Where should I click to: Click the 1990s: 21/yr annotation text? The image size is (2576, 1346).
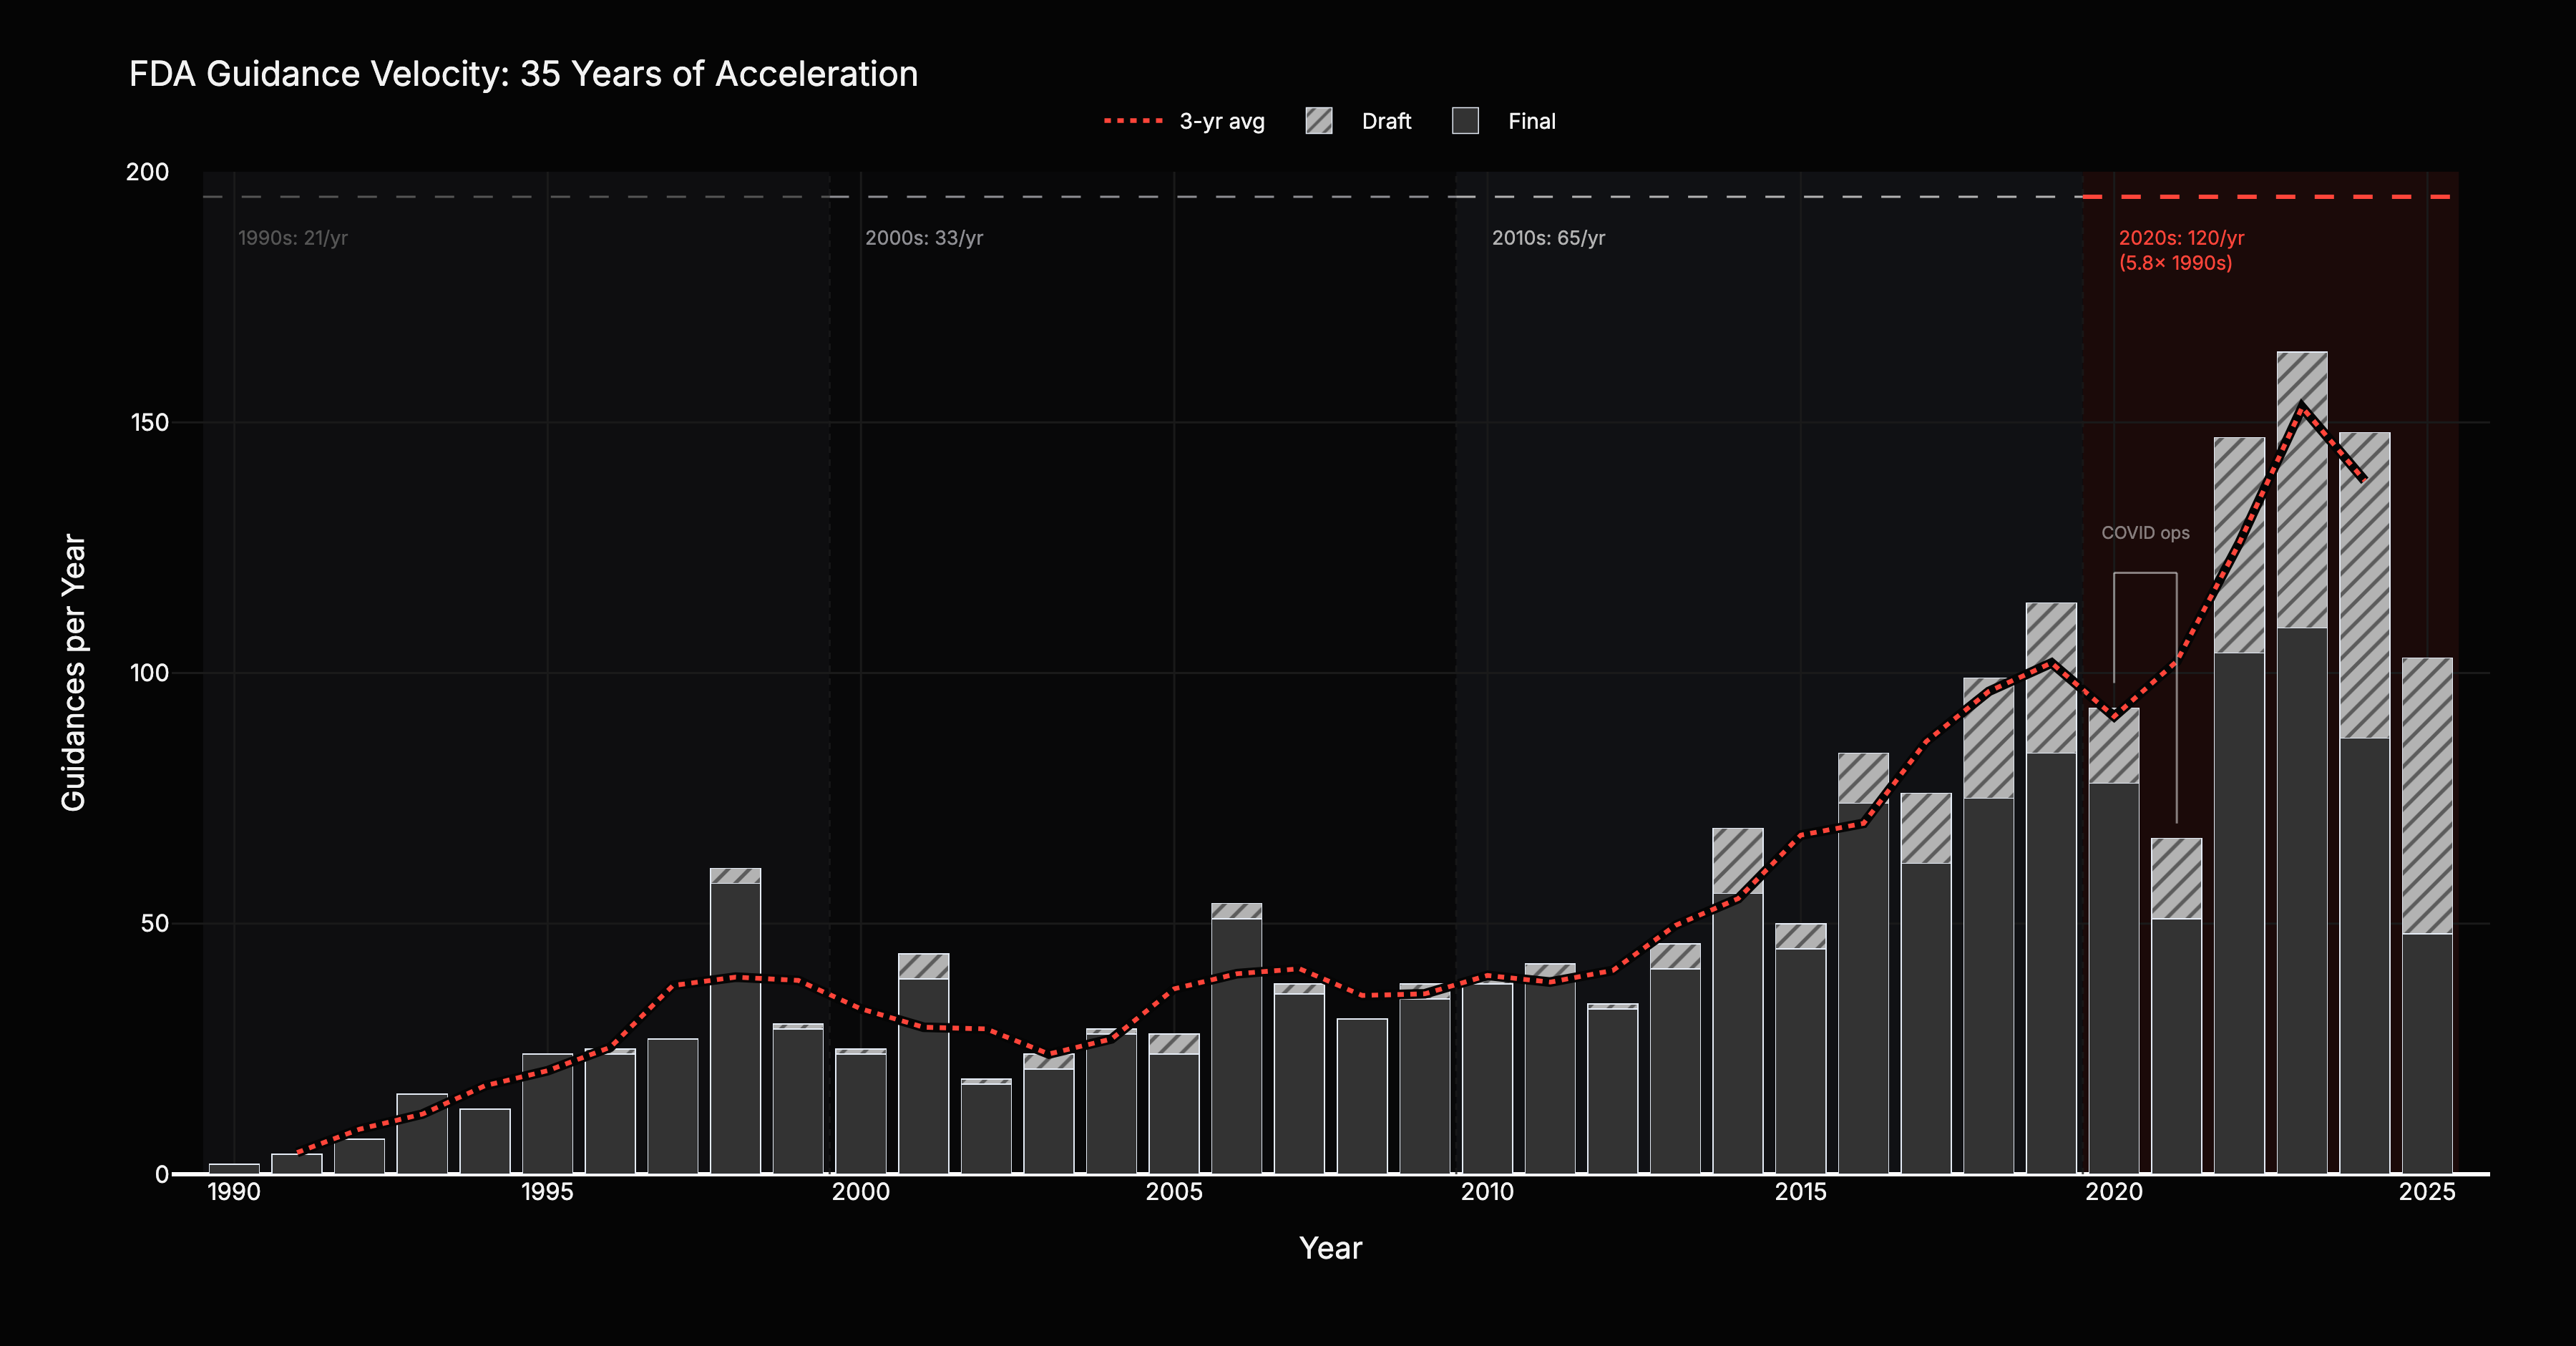pyautogui.click(x=292, y=238)
